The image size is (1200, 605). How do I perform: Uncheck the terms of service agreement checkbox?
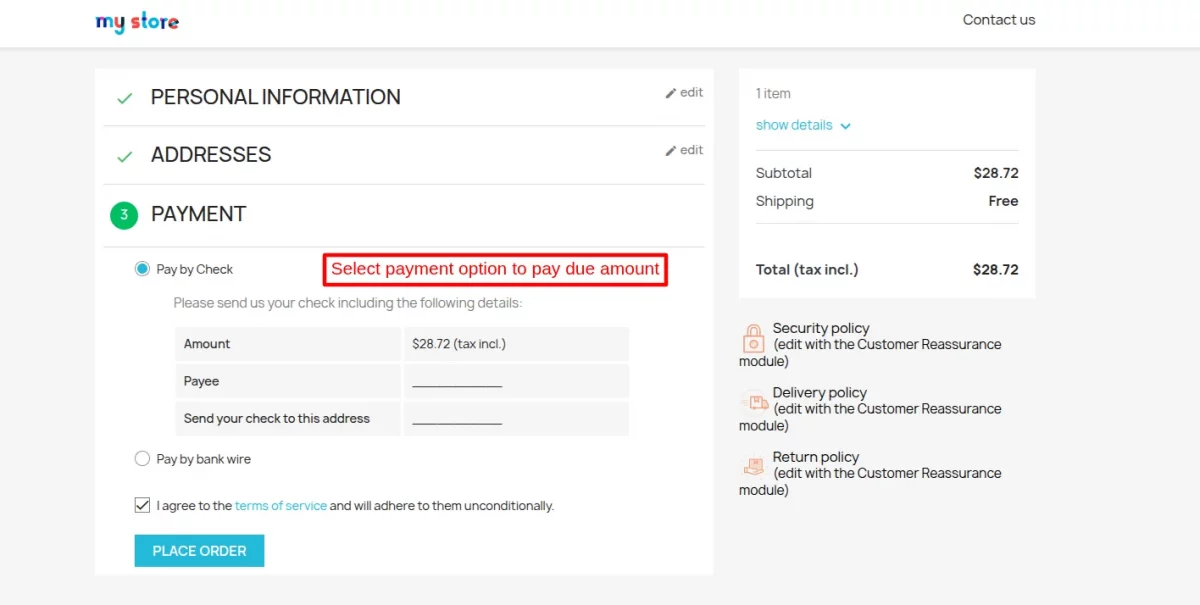click(x=142, y=506)
